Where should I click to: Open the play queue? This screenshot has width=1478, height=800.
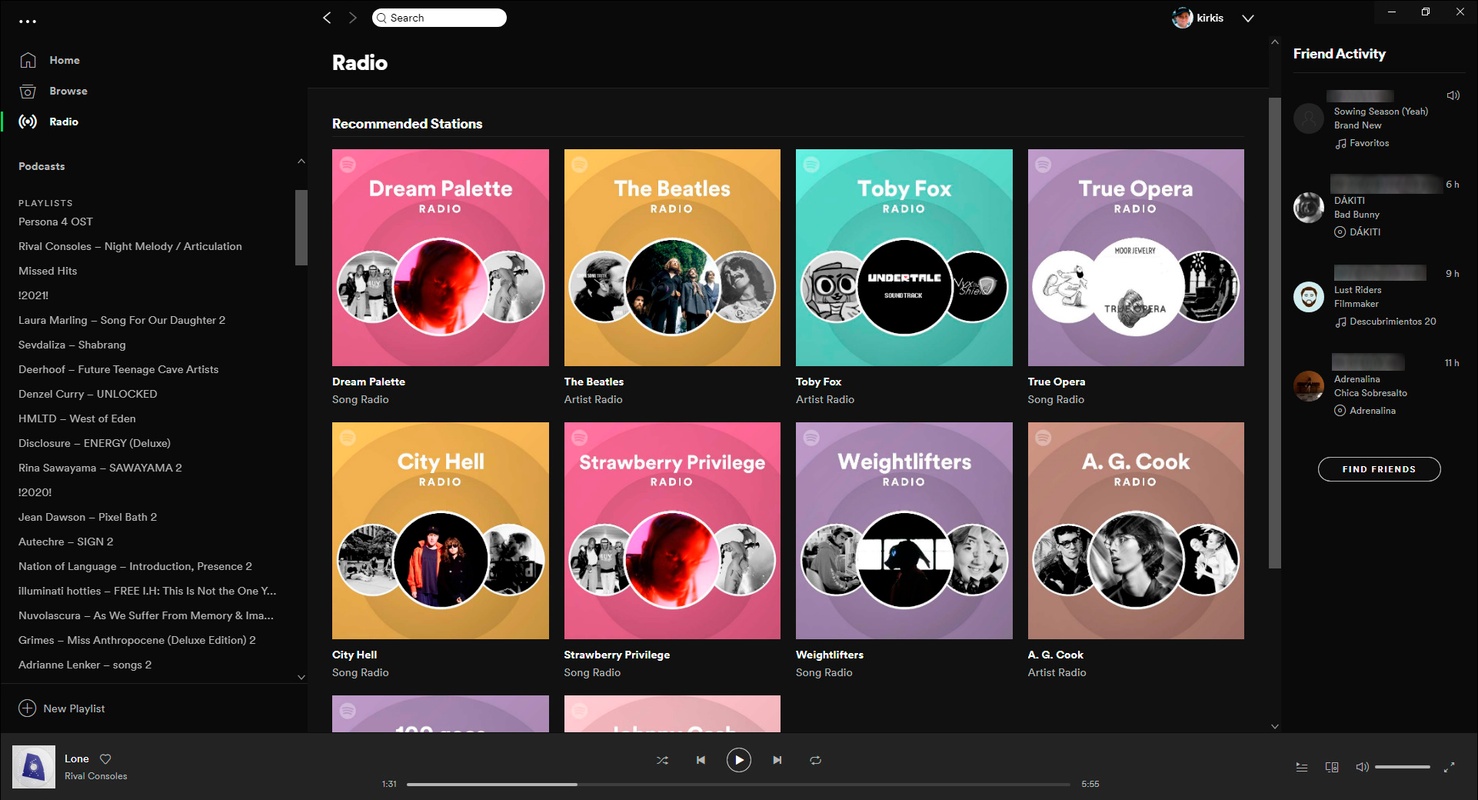tap(1302, 767)
